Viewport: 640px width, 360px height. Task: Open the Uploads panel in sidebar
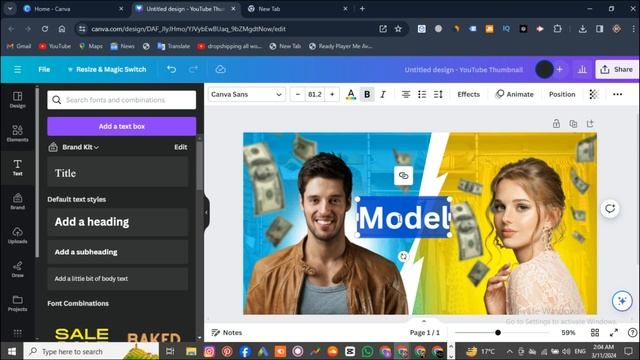(17, 235)
